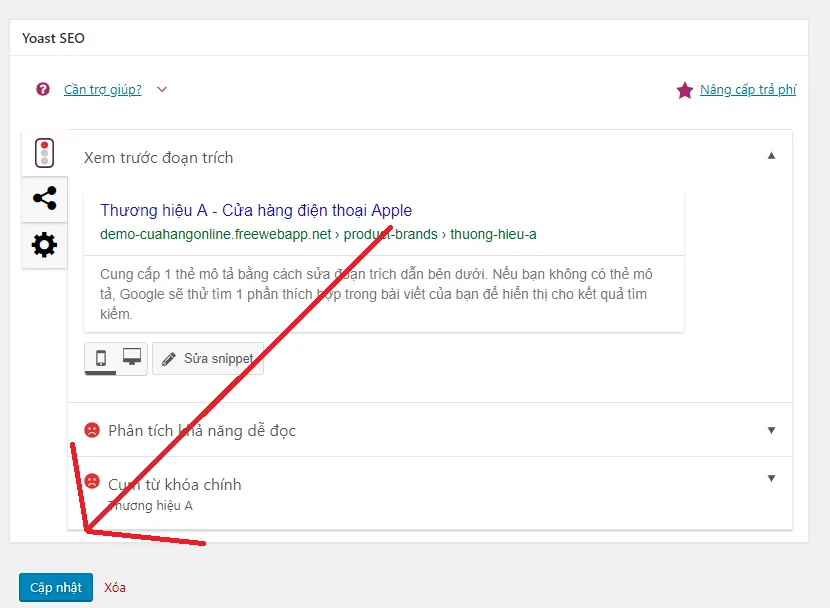Expand the help chevron next to Cần trợ giúp
Screen dimensions: 830x608
coord(162,89)
